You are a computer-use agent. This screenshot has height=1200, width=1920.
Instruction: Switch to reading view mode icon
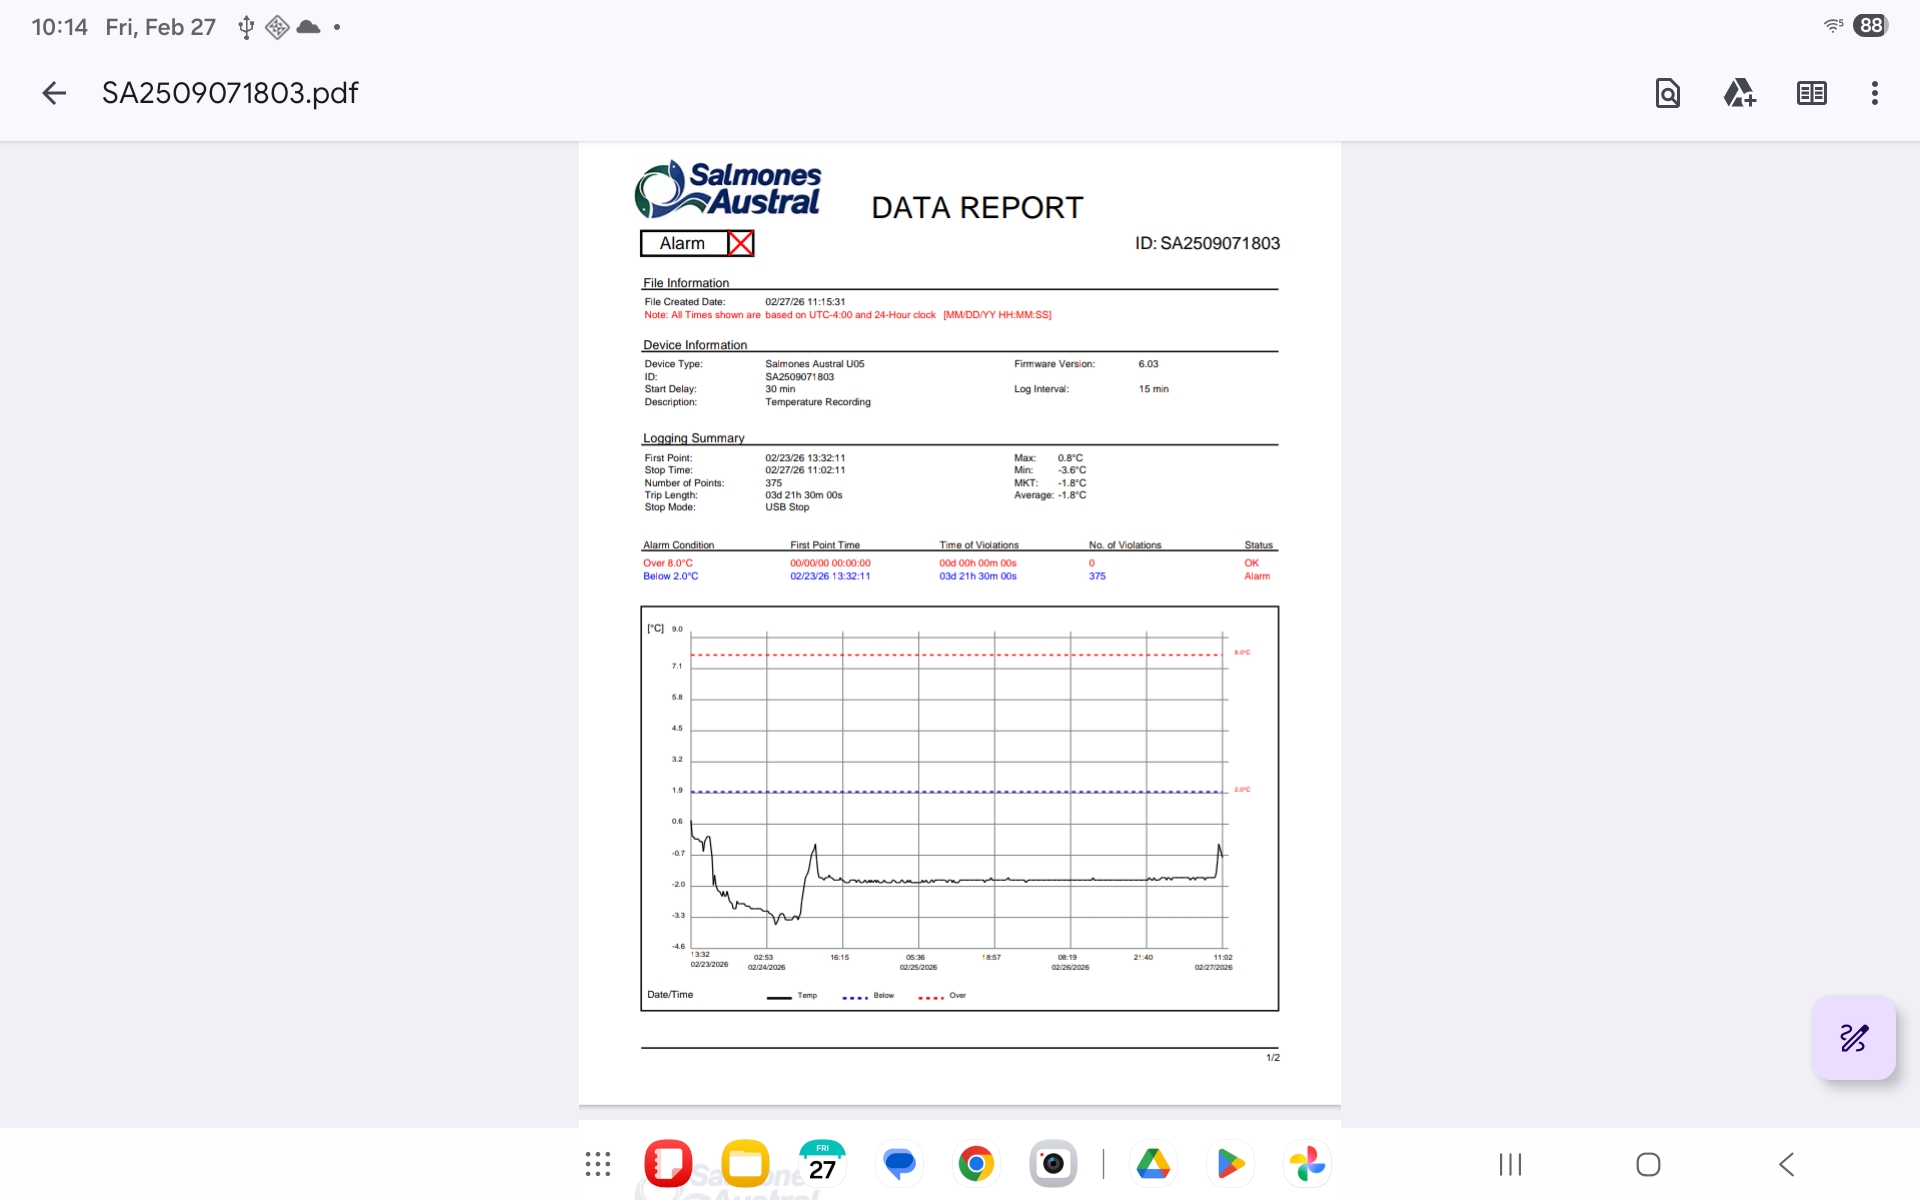click(x=1811, y=93)
